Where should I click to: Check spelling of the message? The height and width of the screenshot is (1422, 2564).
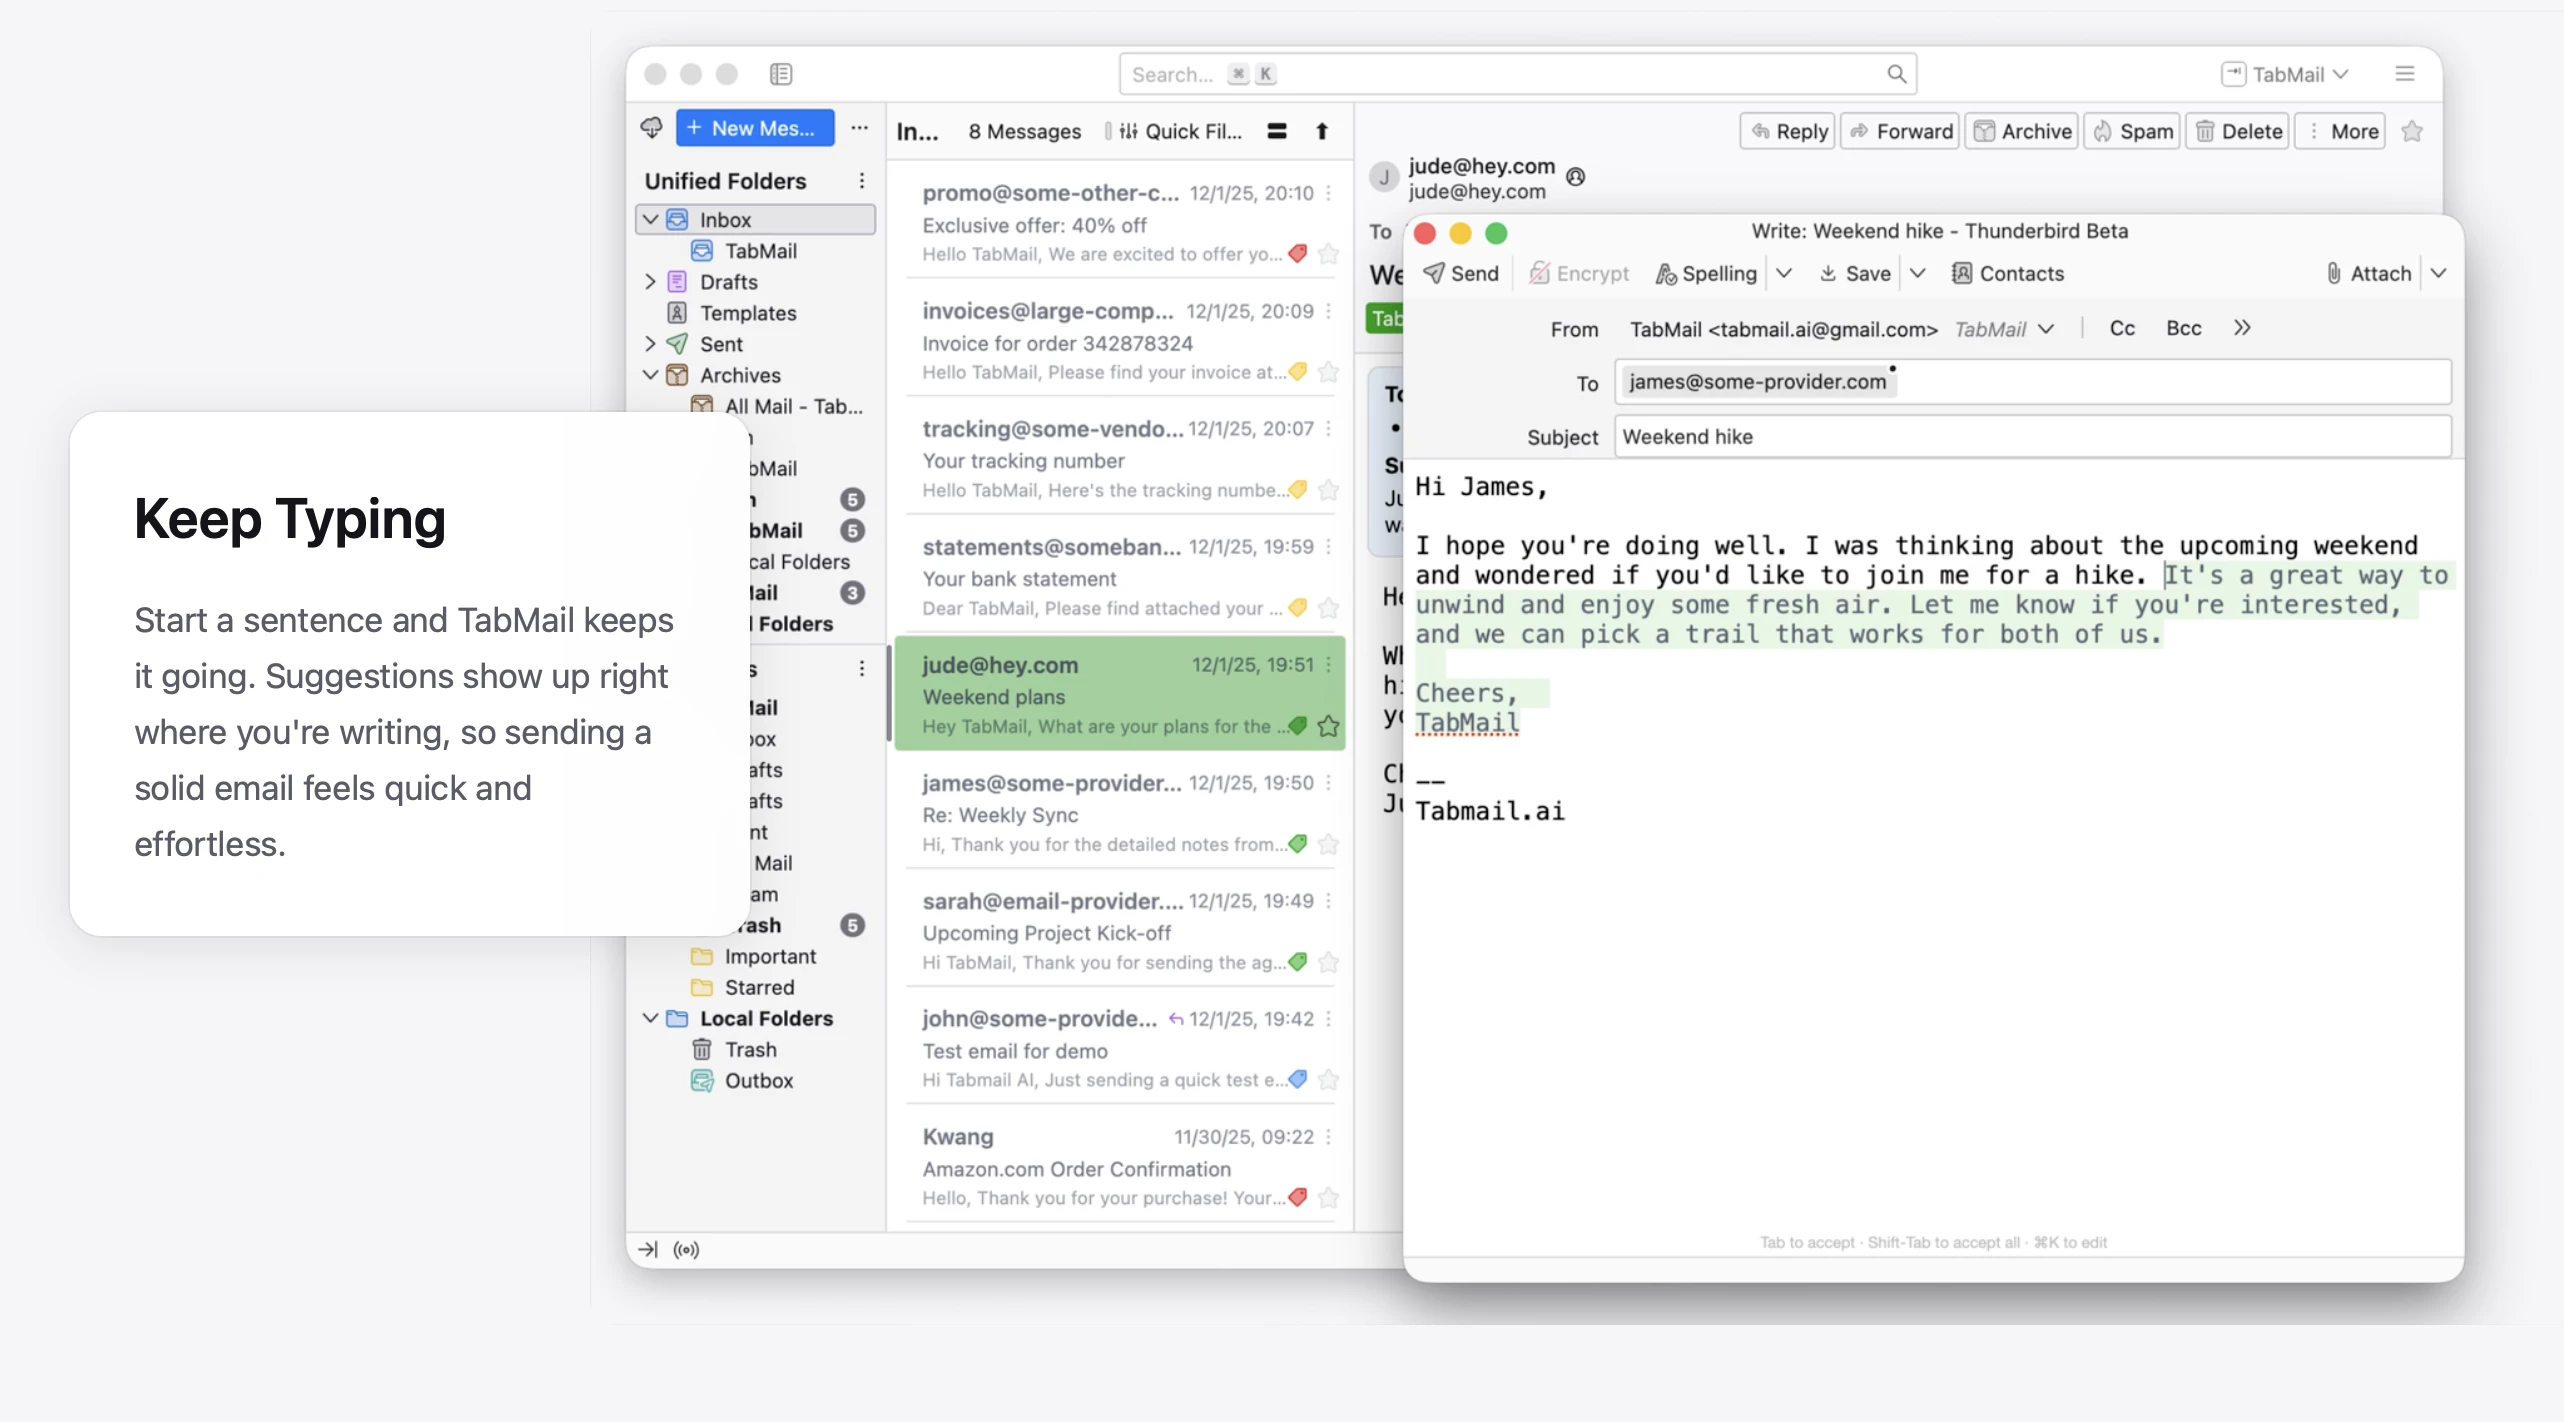coord(1705,273)
